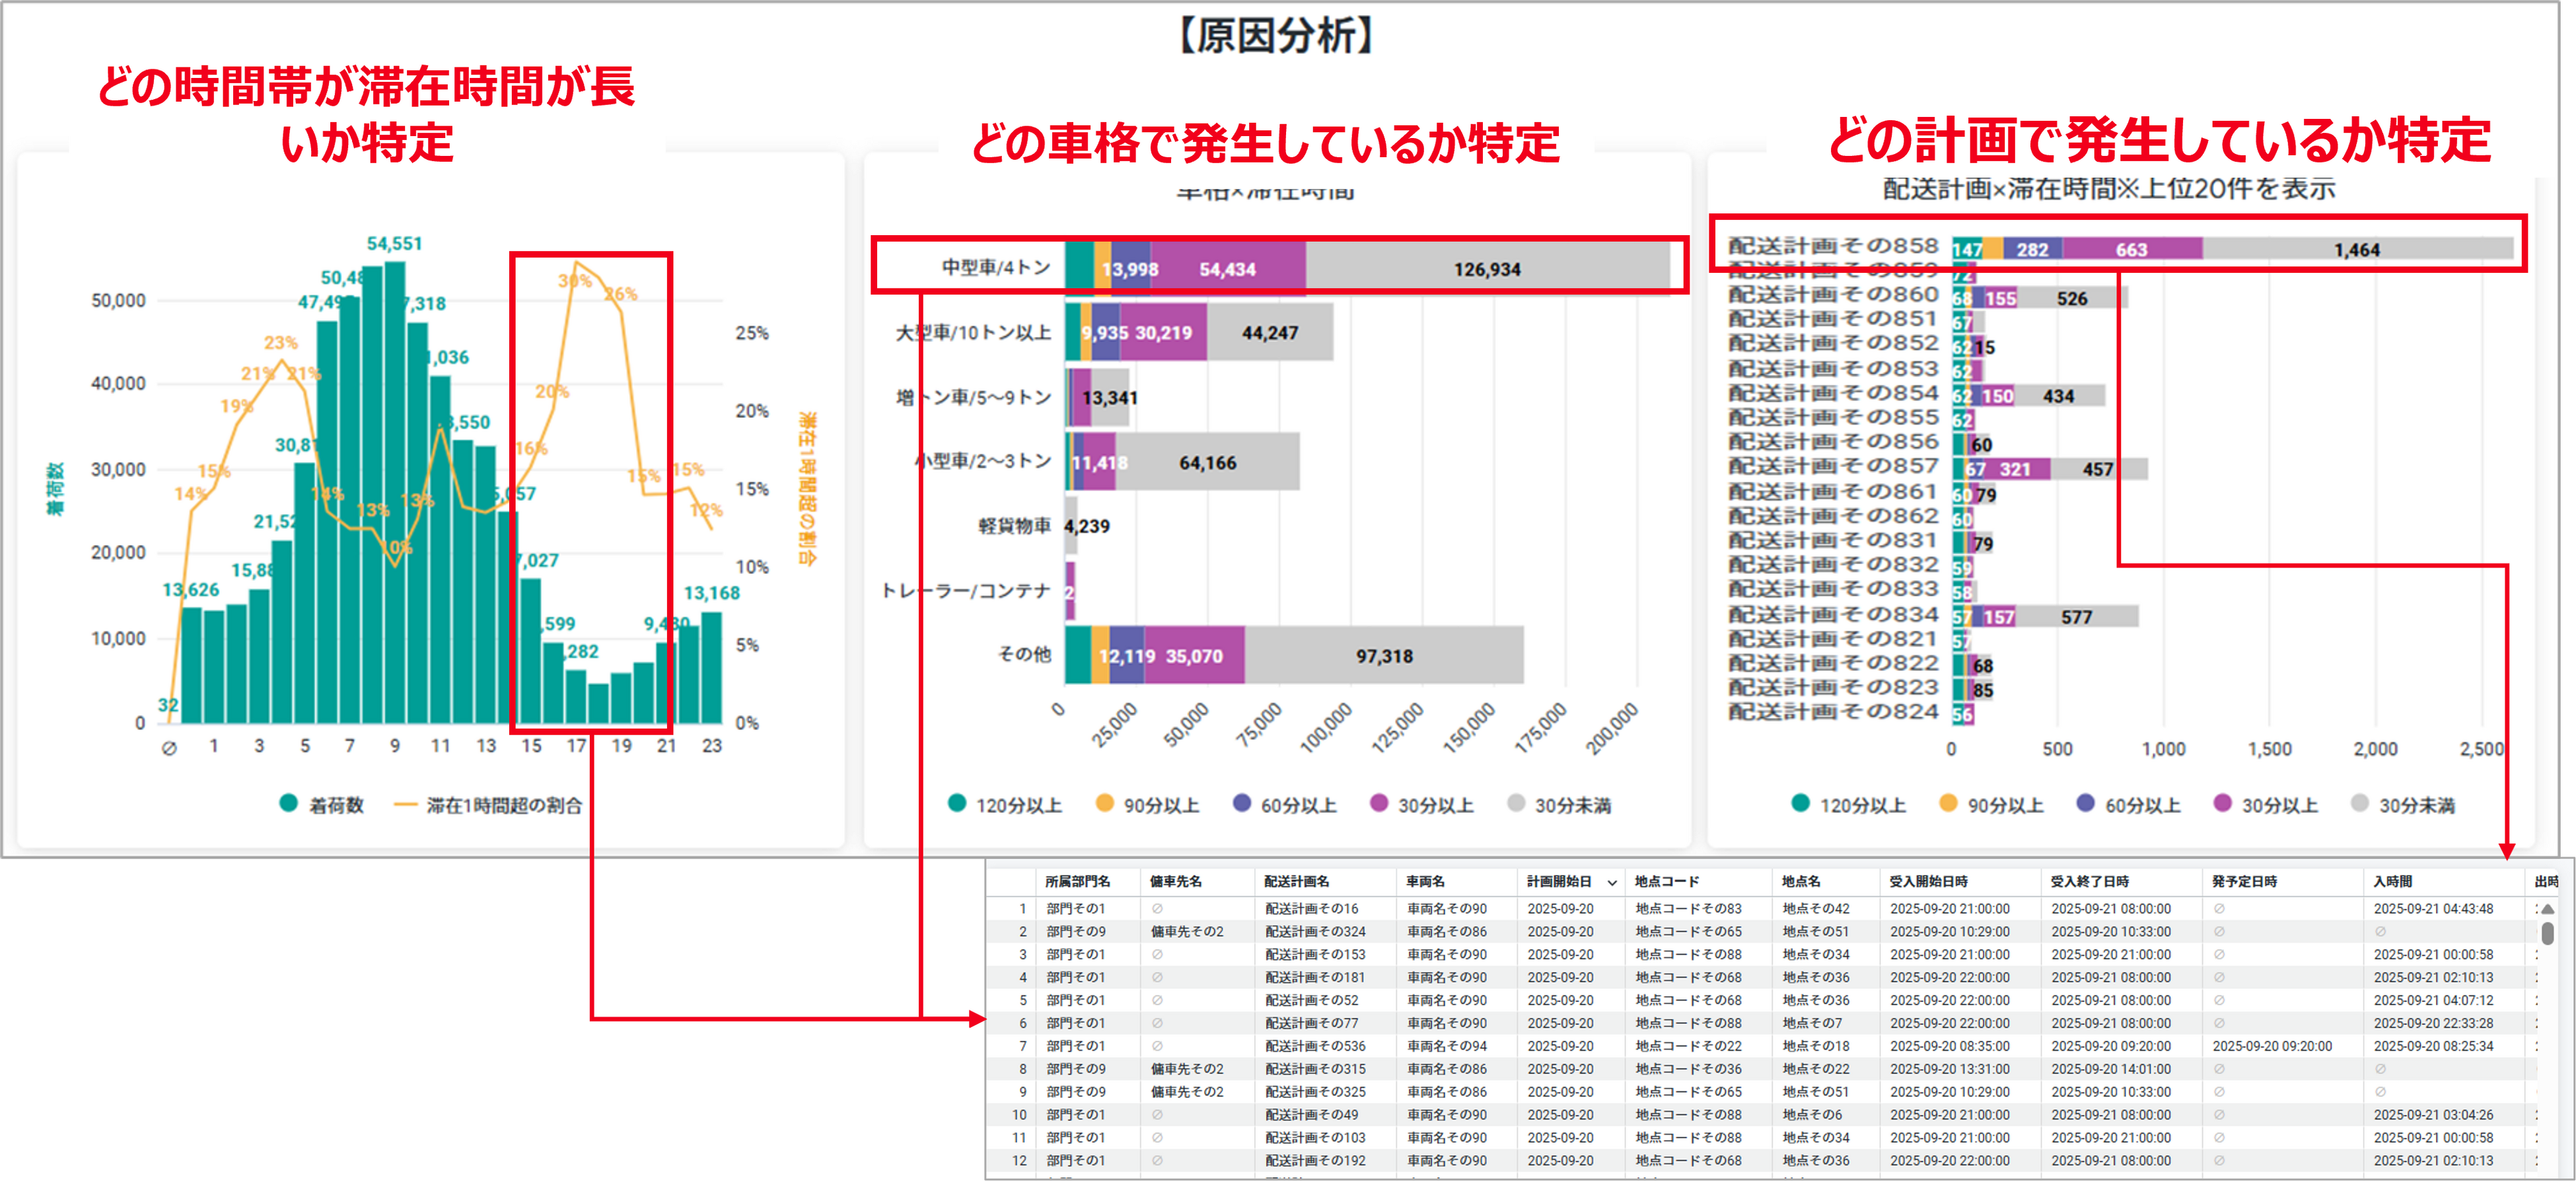Screen dimensions: 2576x1181
Task: Toggle the 着荷数 legend marker in time chart
Action: coord(289,803)
